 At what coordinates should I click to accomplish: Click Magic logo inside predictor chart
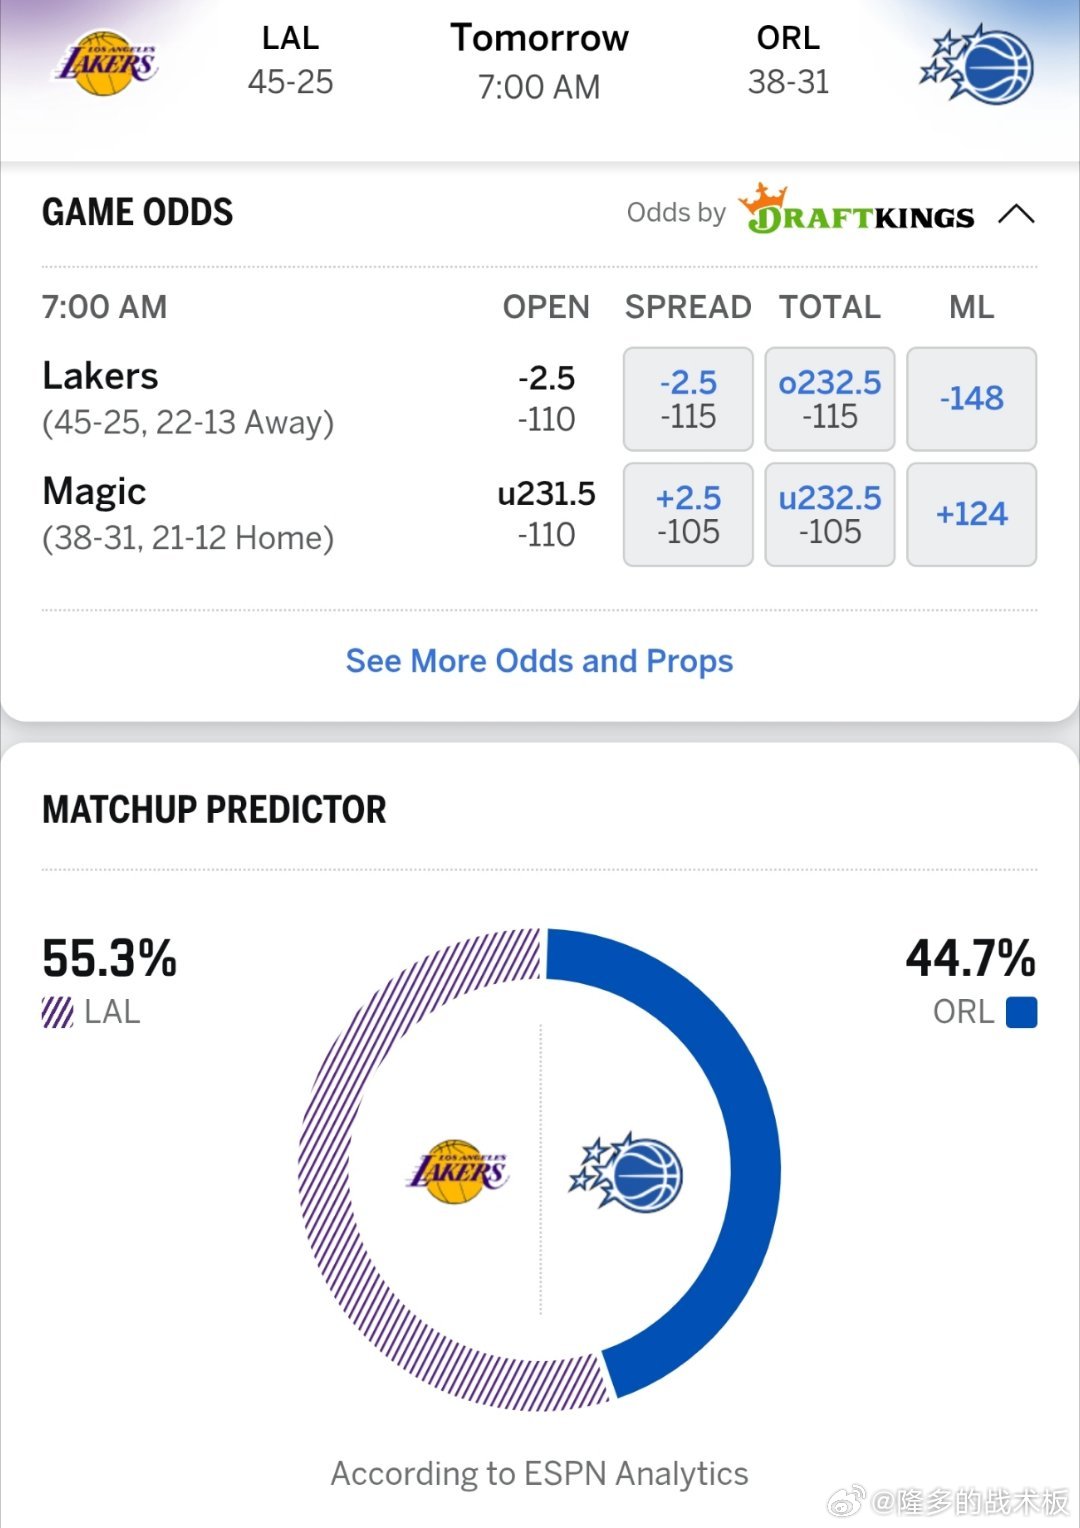[627, 1171]
